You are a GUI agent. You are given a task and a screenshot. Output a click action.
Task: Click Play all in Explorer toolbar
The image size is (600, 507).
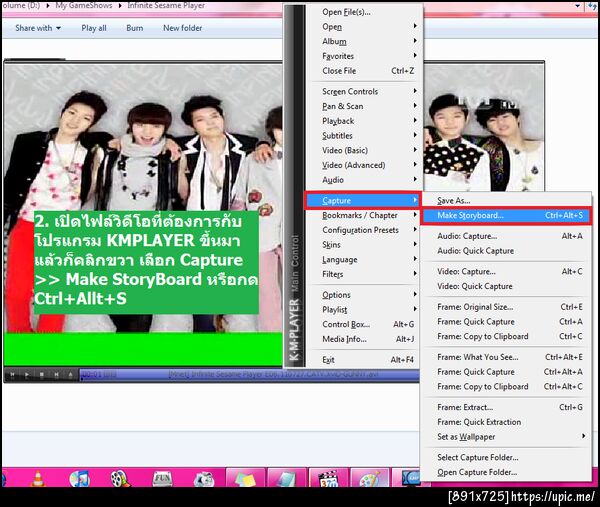(x=94, y=28)
